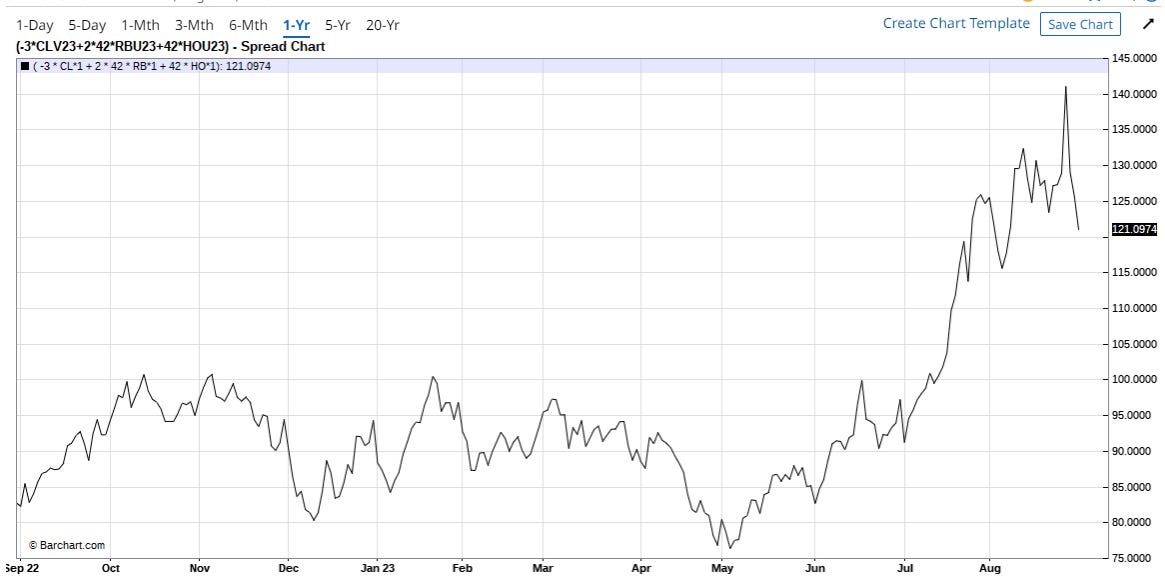Click the 121.0974 current price label
Viewport: 1165px width, 587px height.
1134,230
